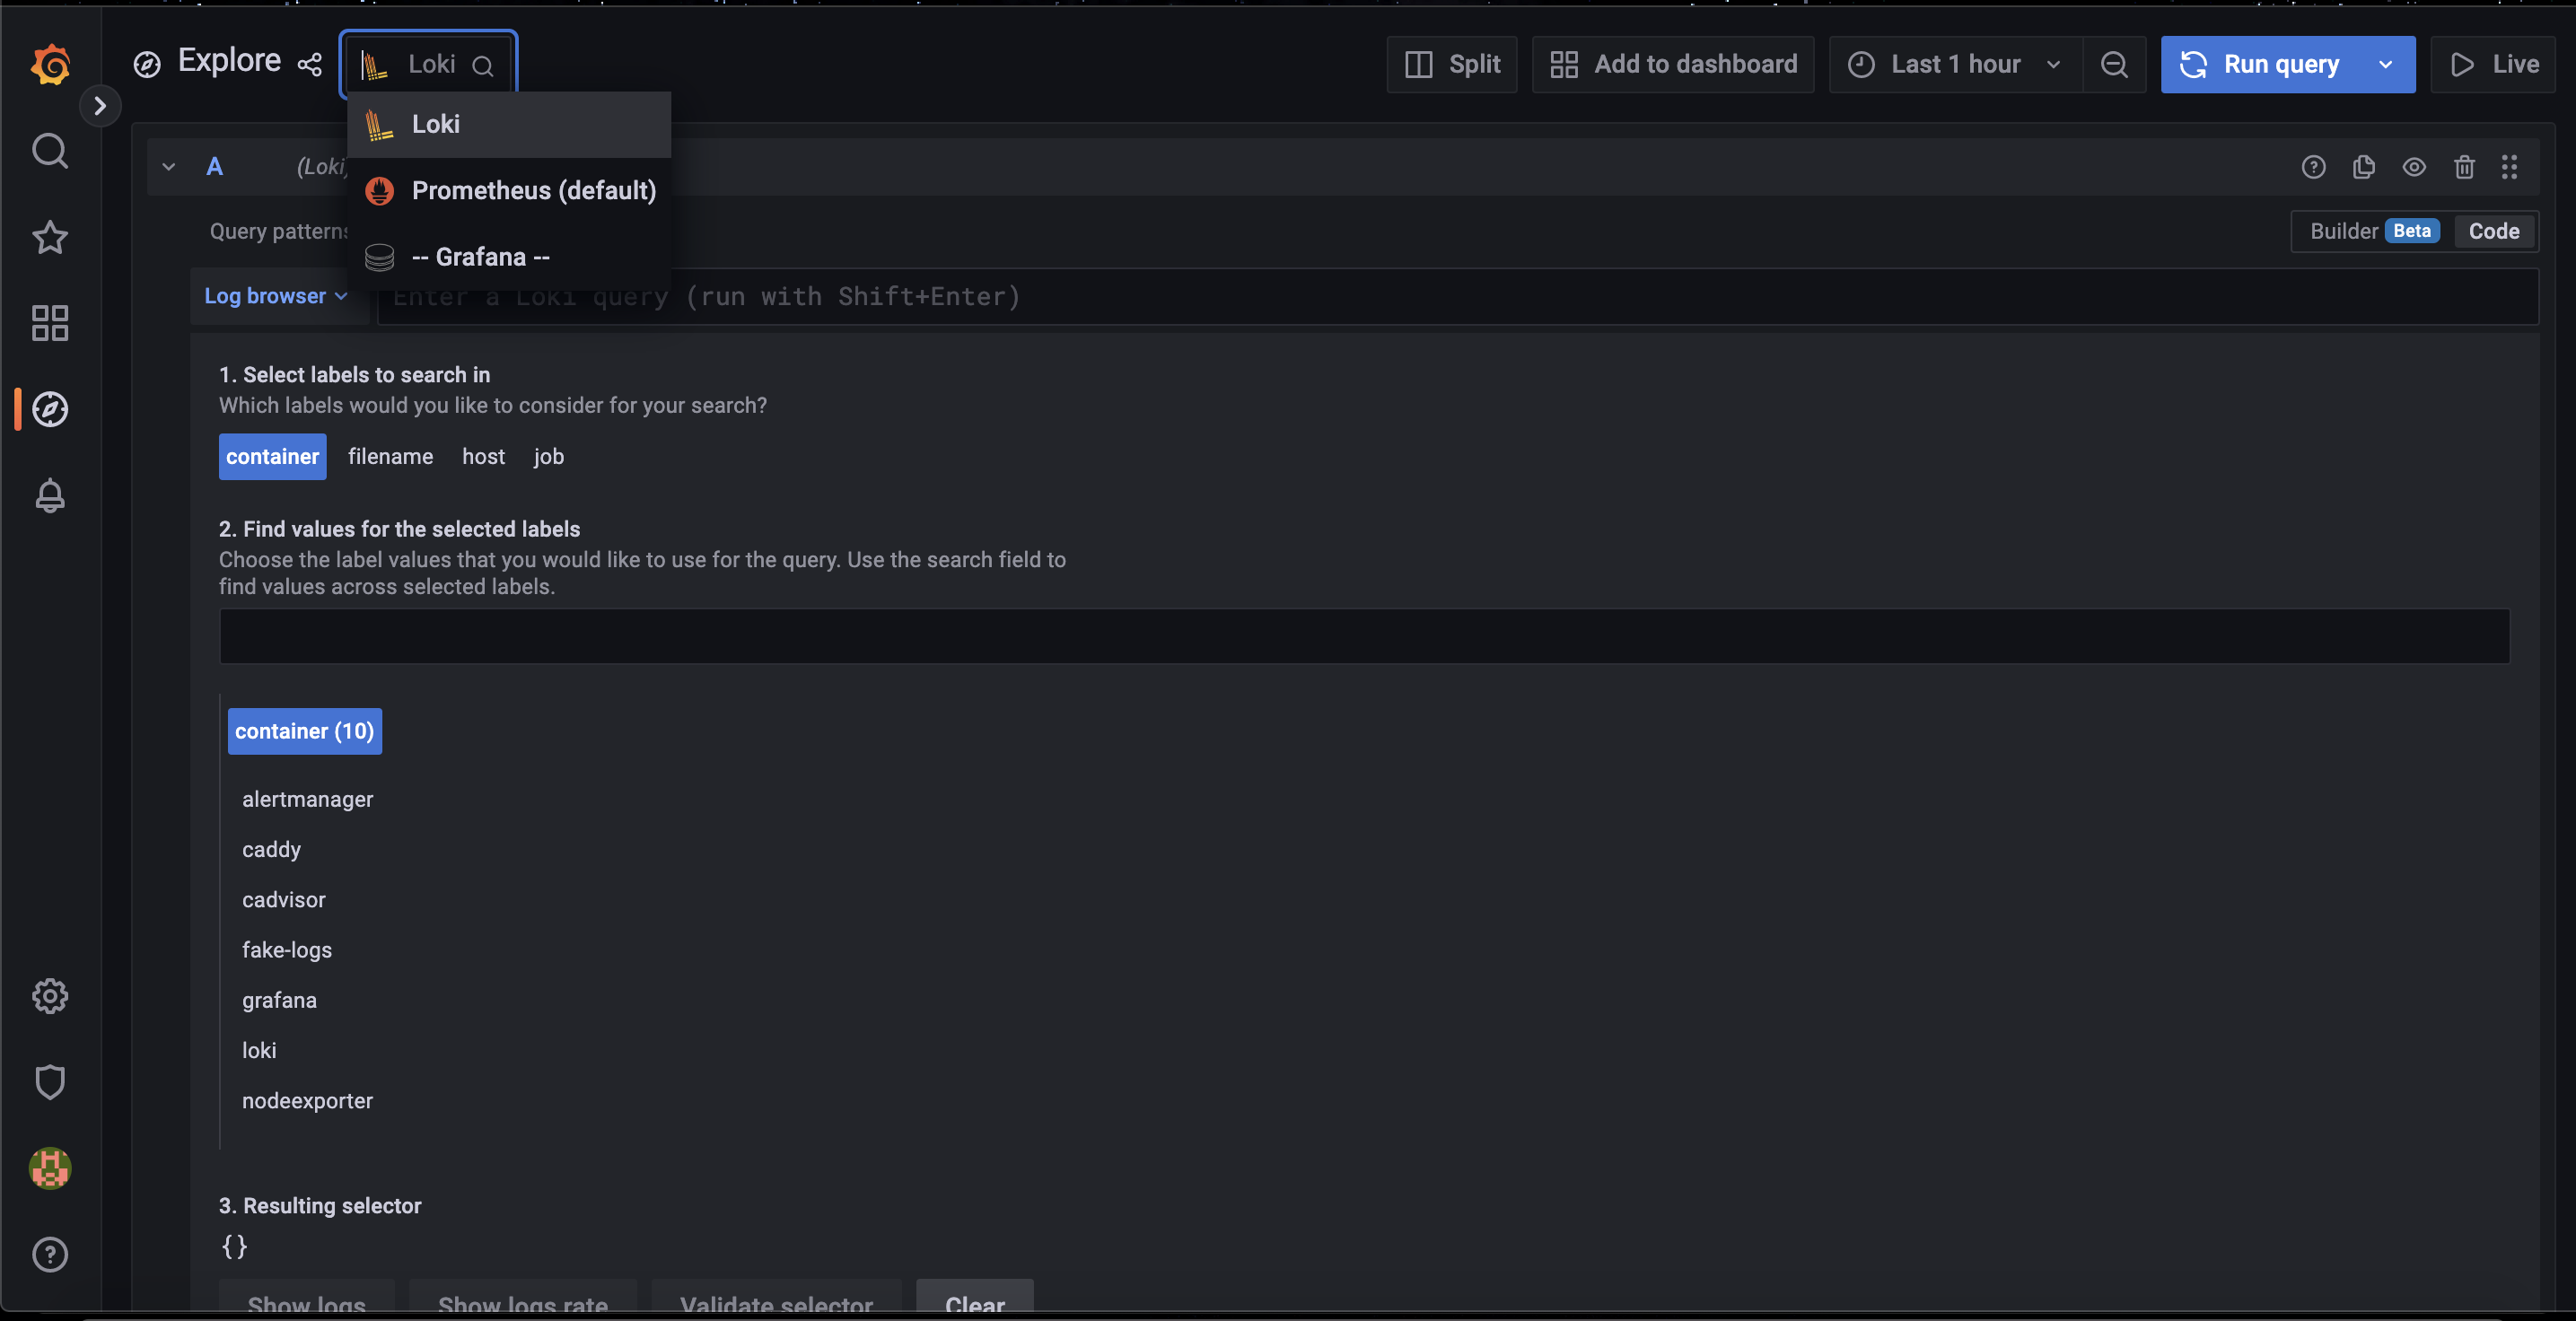
Task: Duplicate query A with copy icon
Action: point(2364,167)
